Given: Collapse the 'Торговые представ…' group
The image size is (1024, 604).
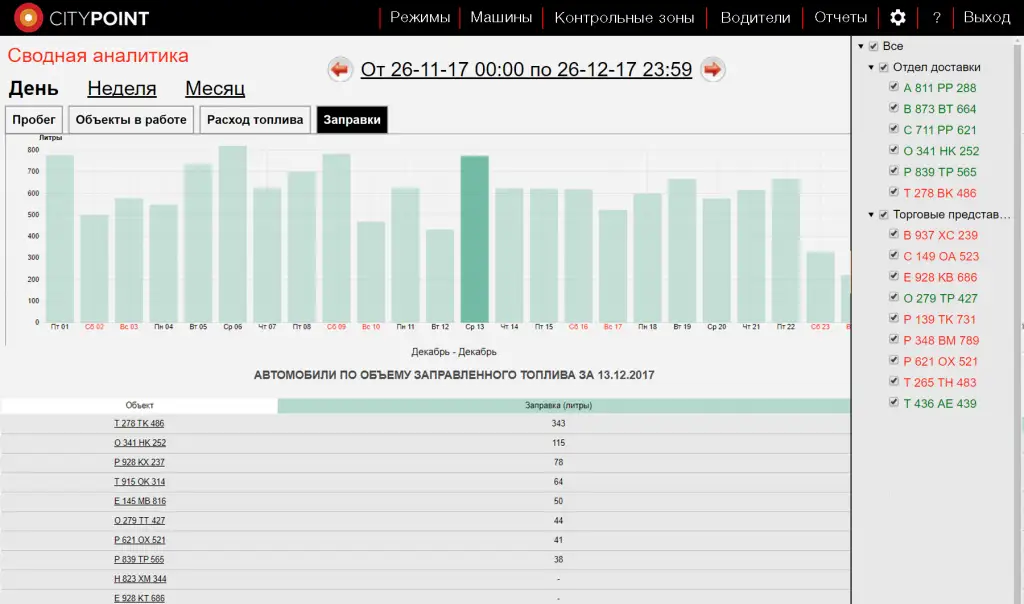Looking at the screenshot, I should [x=871, y=215].
